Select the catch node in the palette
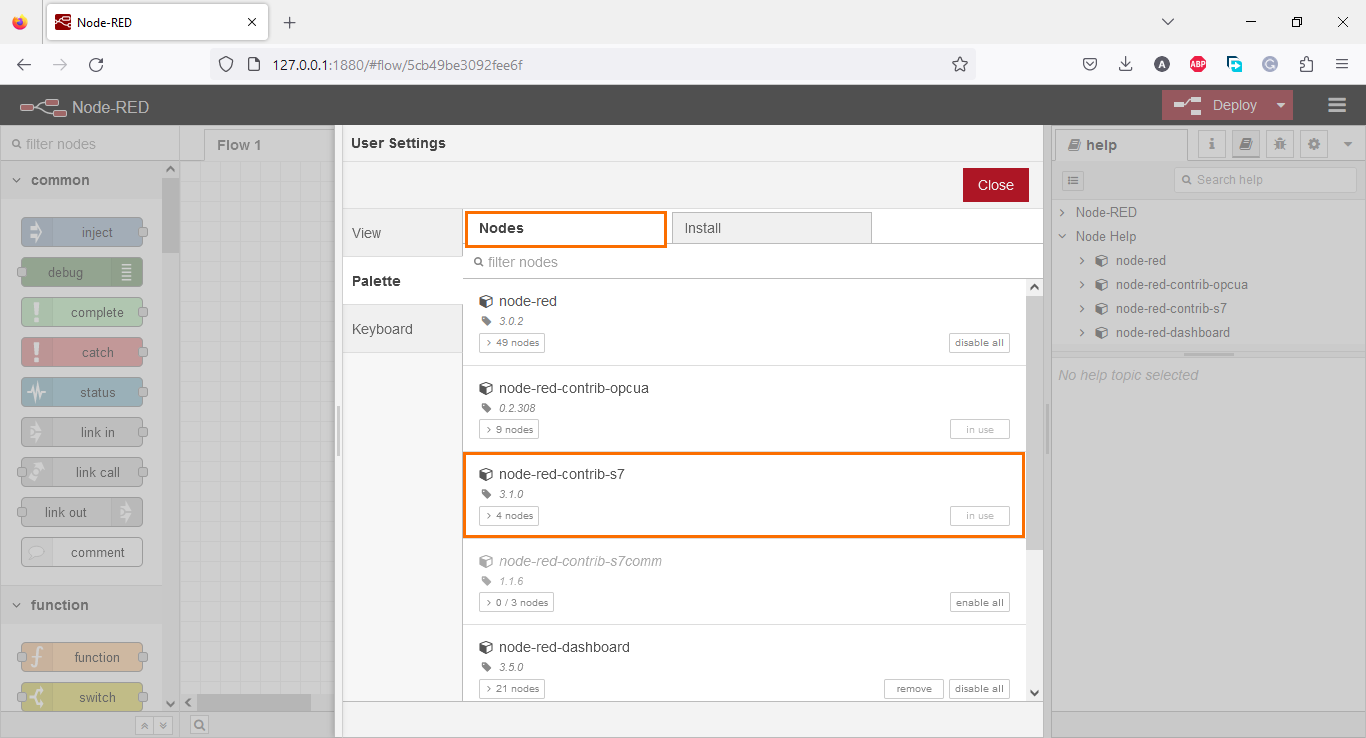Viewport: 1366px width, 738px height. (82, 351)
